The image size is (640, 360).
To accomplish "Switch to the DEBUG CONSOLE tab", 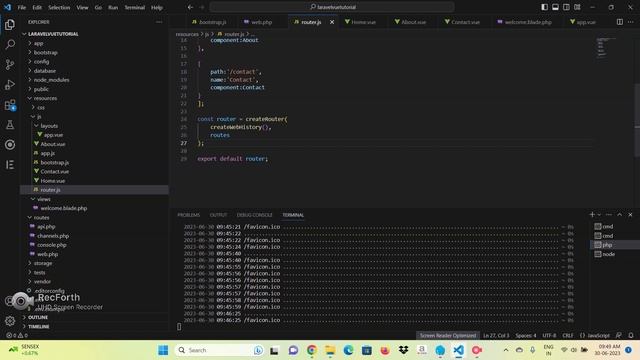I will (x=254, y=215).
